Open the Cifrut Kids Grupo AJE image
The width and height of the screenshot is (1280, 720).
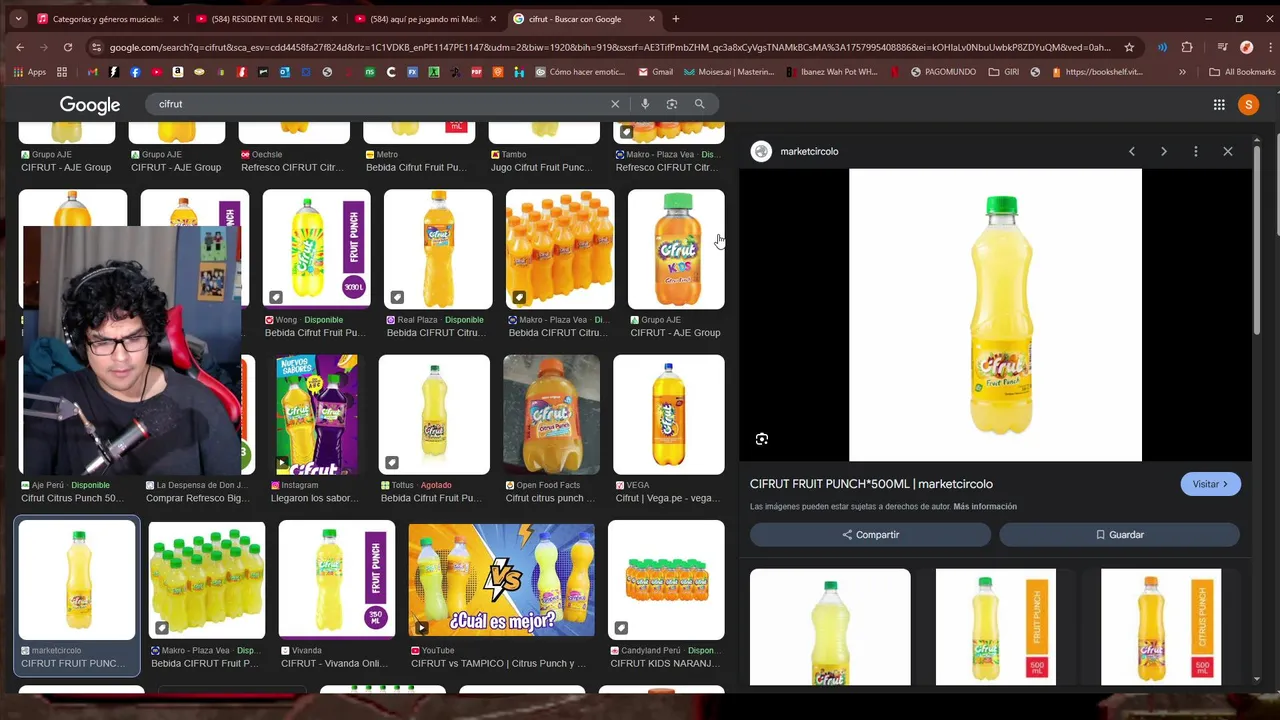(676, 250)
